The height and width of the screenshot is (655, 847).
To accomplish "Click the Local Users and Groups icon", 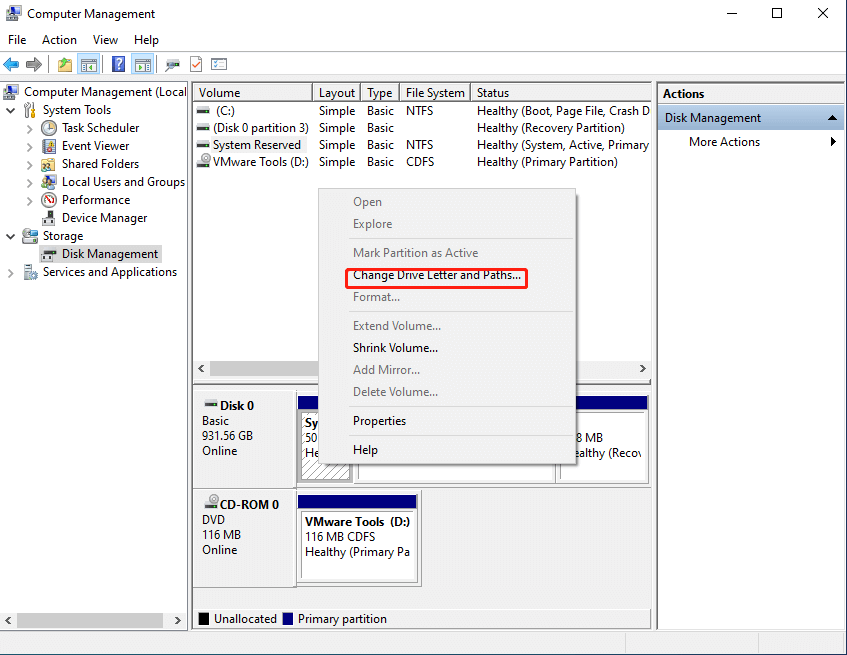I will point(49,182).
